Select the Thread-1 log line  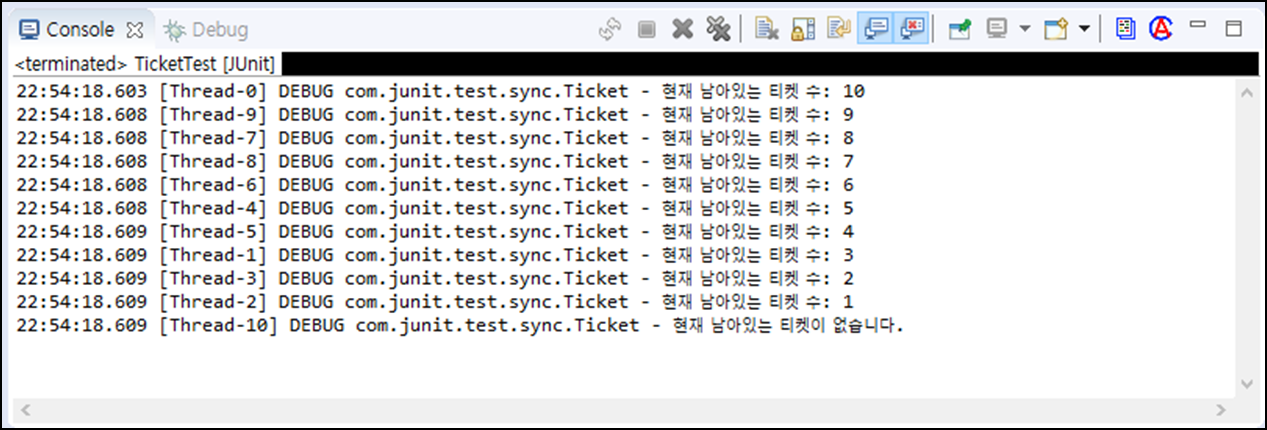click(x=435, y=254)
